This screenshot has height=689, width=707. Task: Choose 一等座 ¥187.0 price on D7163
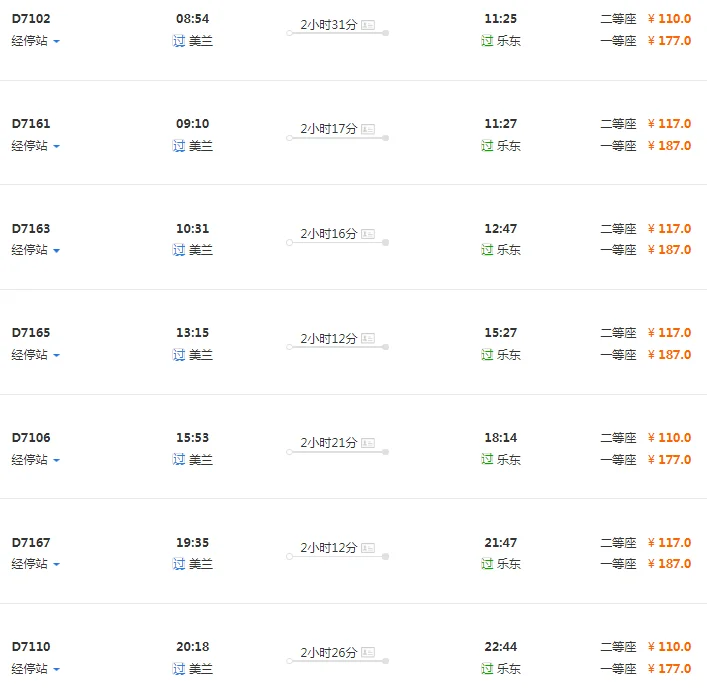click(669, 250)
